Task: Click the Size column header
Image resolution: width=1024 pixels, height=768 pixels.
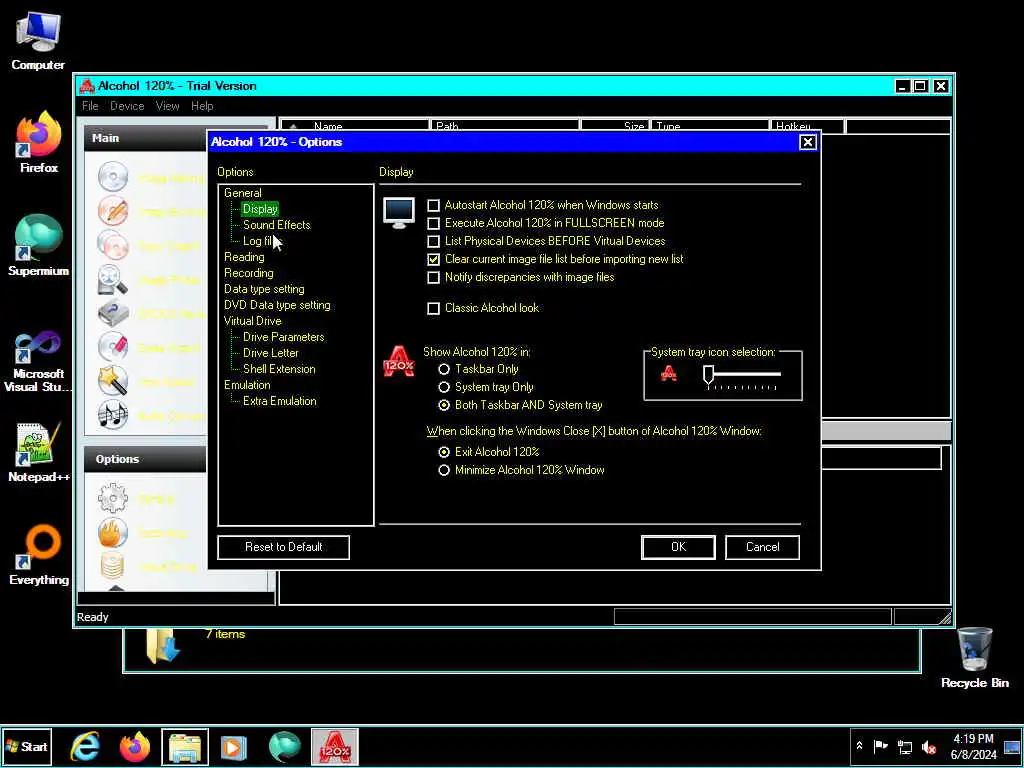Action: [x=614, y=126]
